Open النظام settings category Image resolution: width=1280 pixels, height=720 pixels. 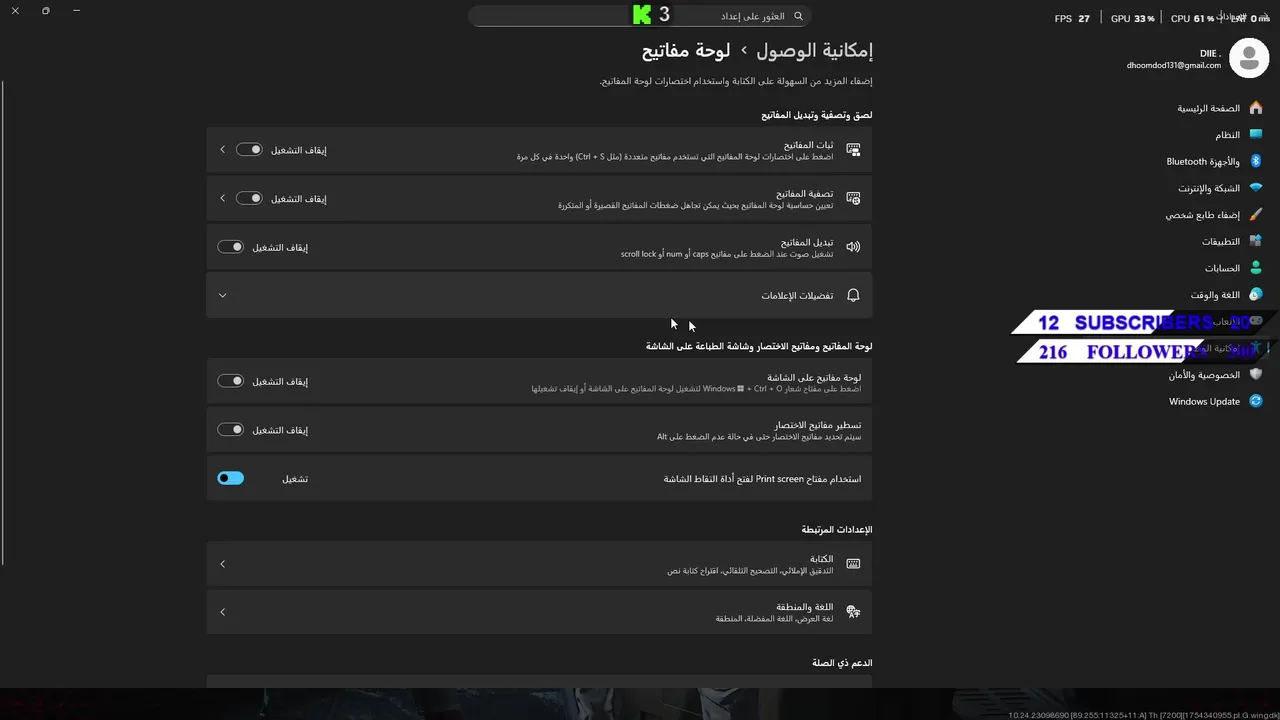tap(1227, 135)
